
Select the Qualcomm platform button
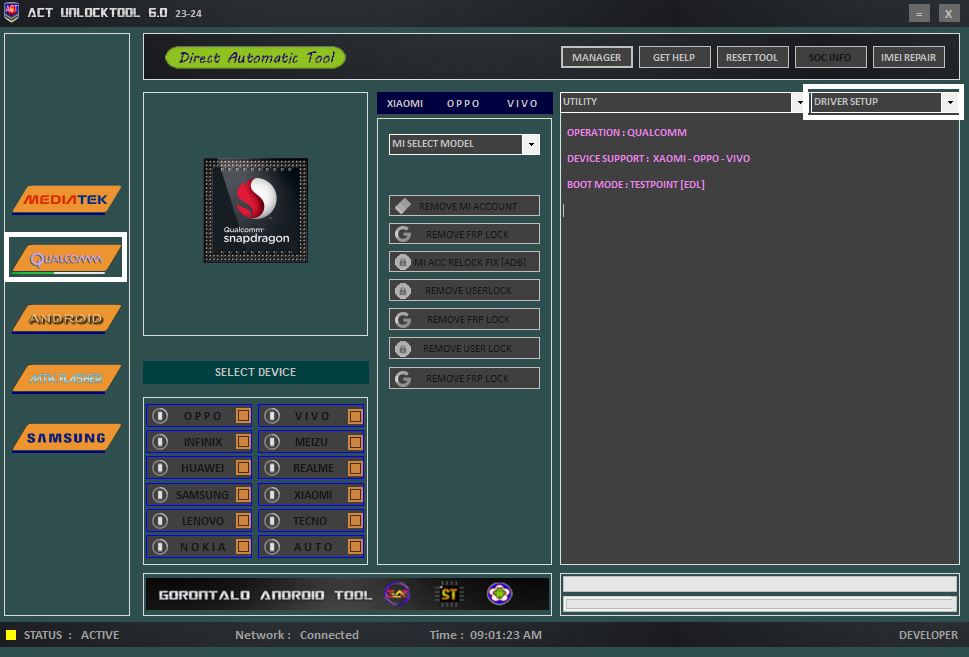coord(66,258)
